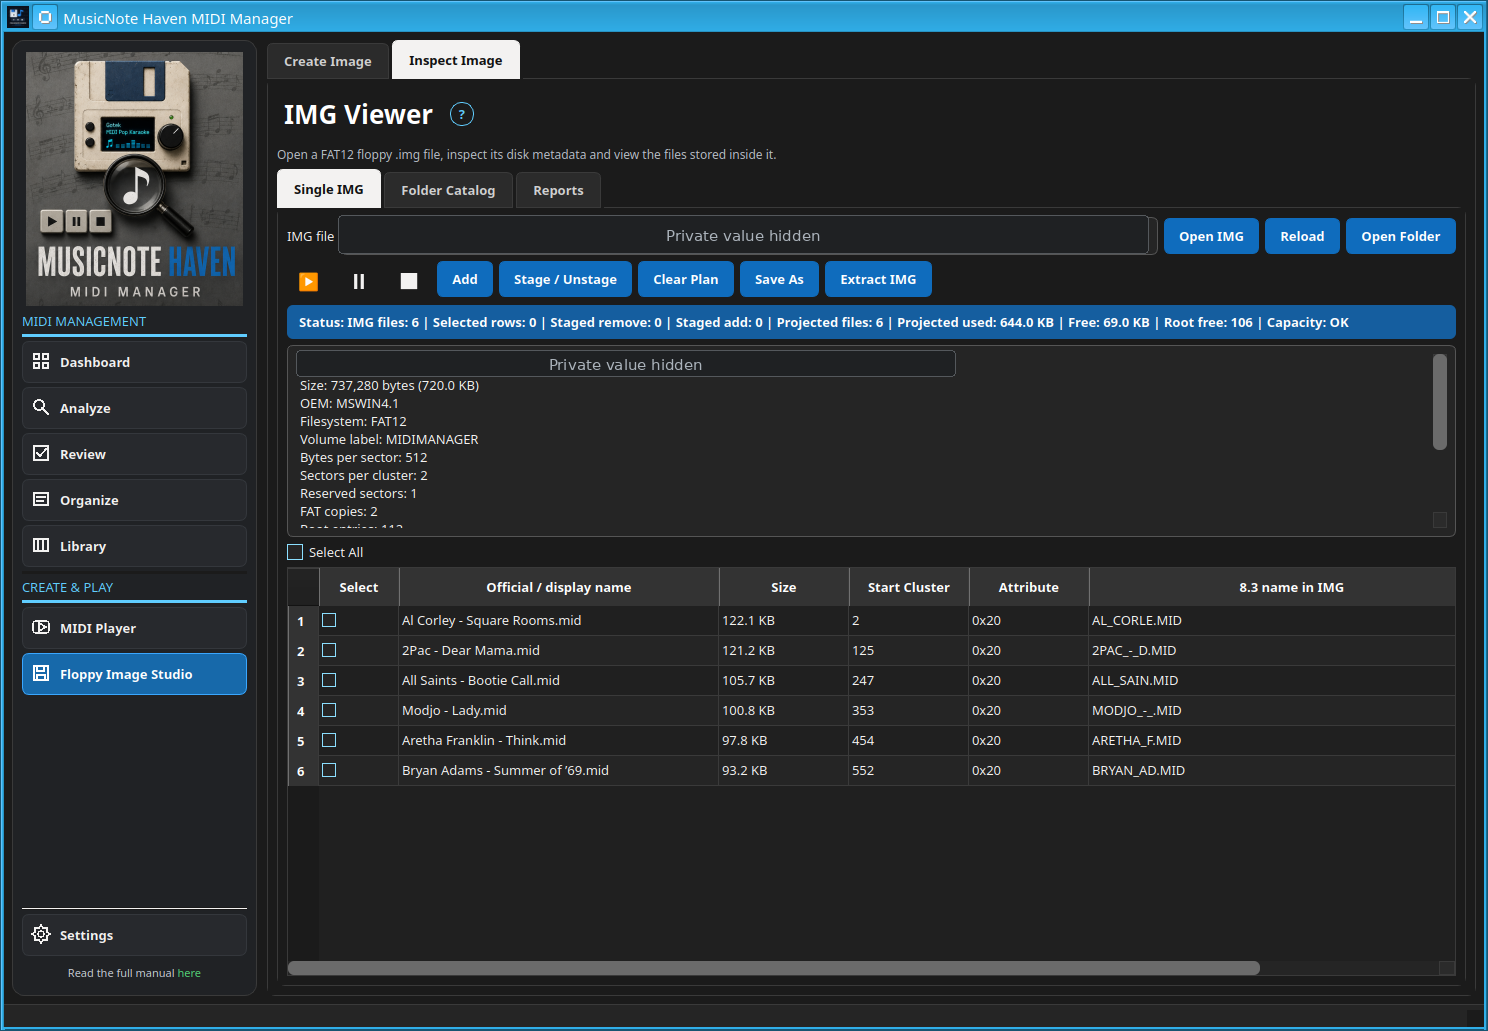This screenshot has height=1031, width=1488.
Task: Open the Library section
Action: click(134, 546)
